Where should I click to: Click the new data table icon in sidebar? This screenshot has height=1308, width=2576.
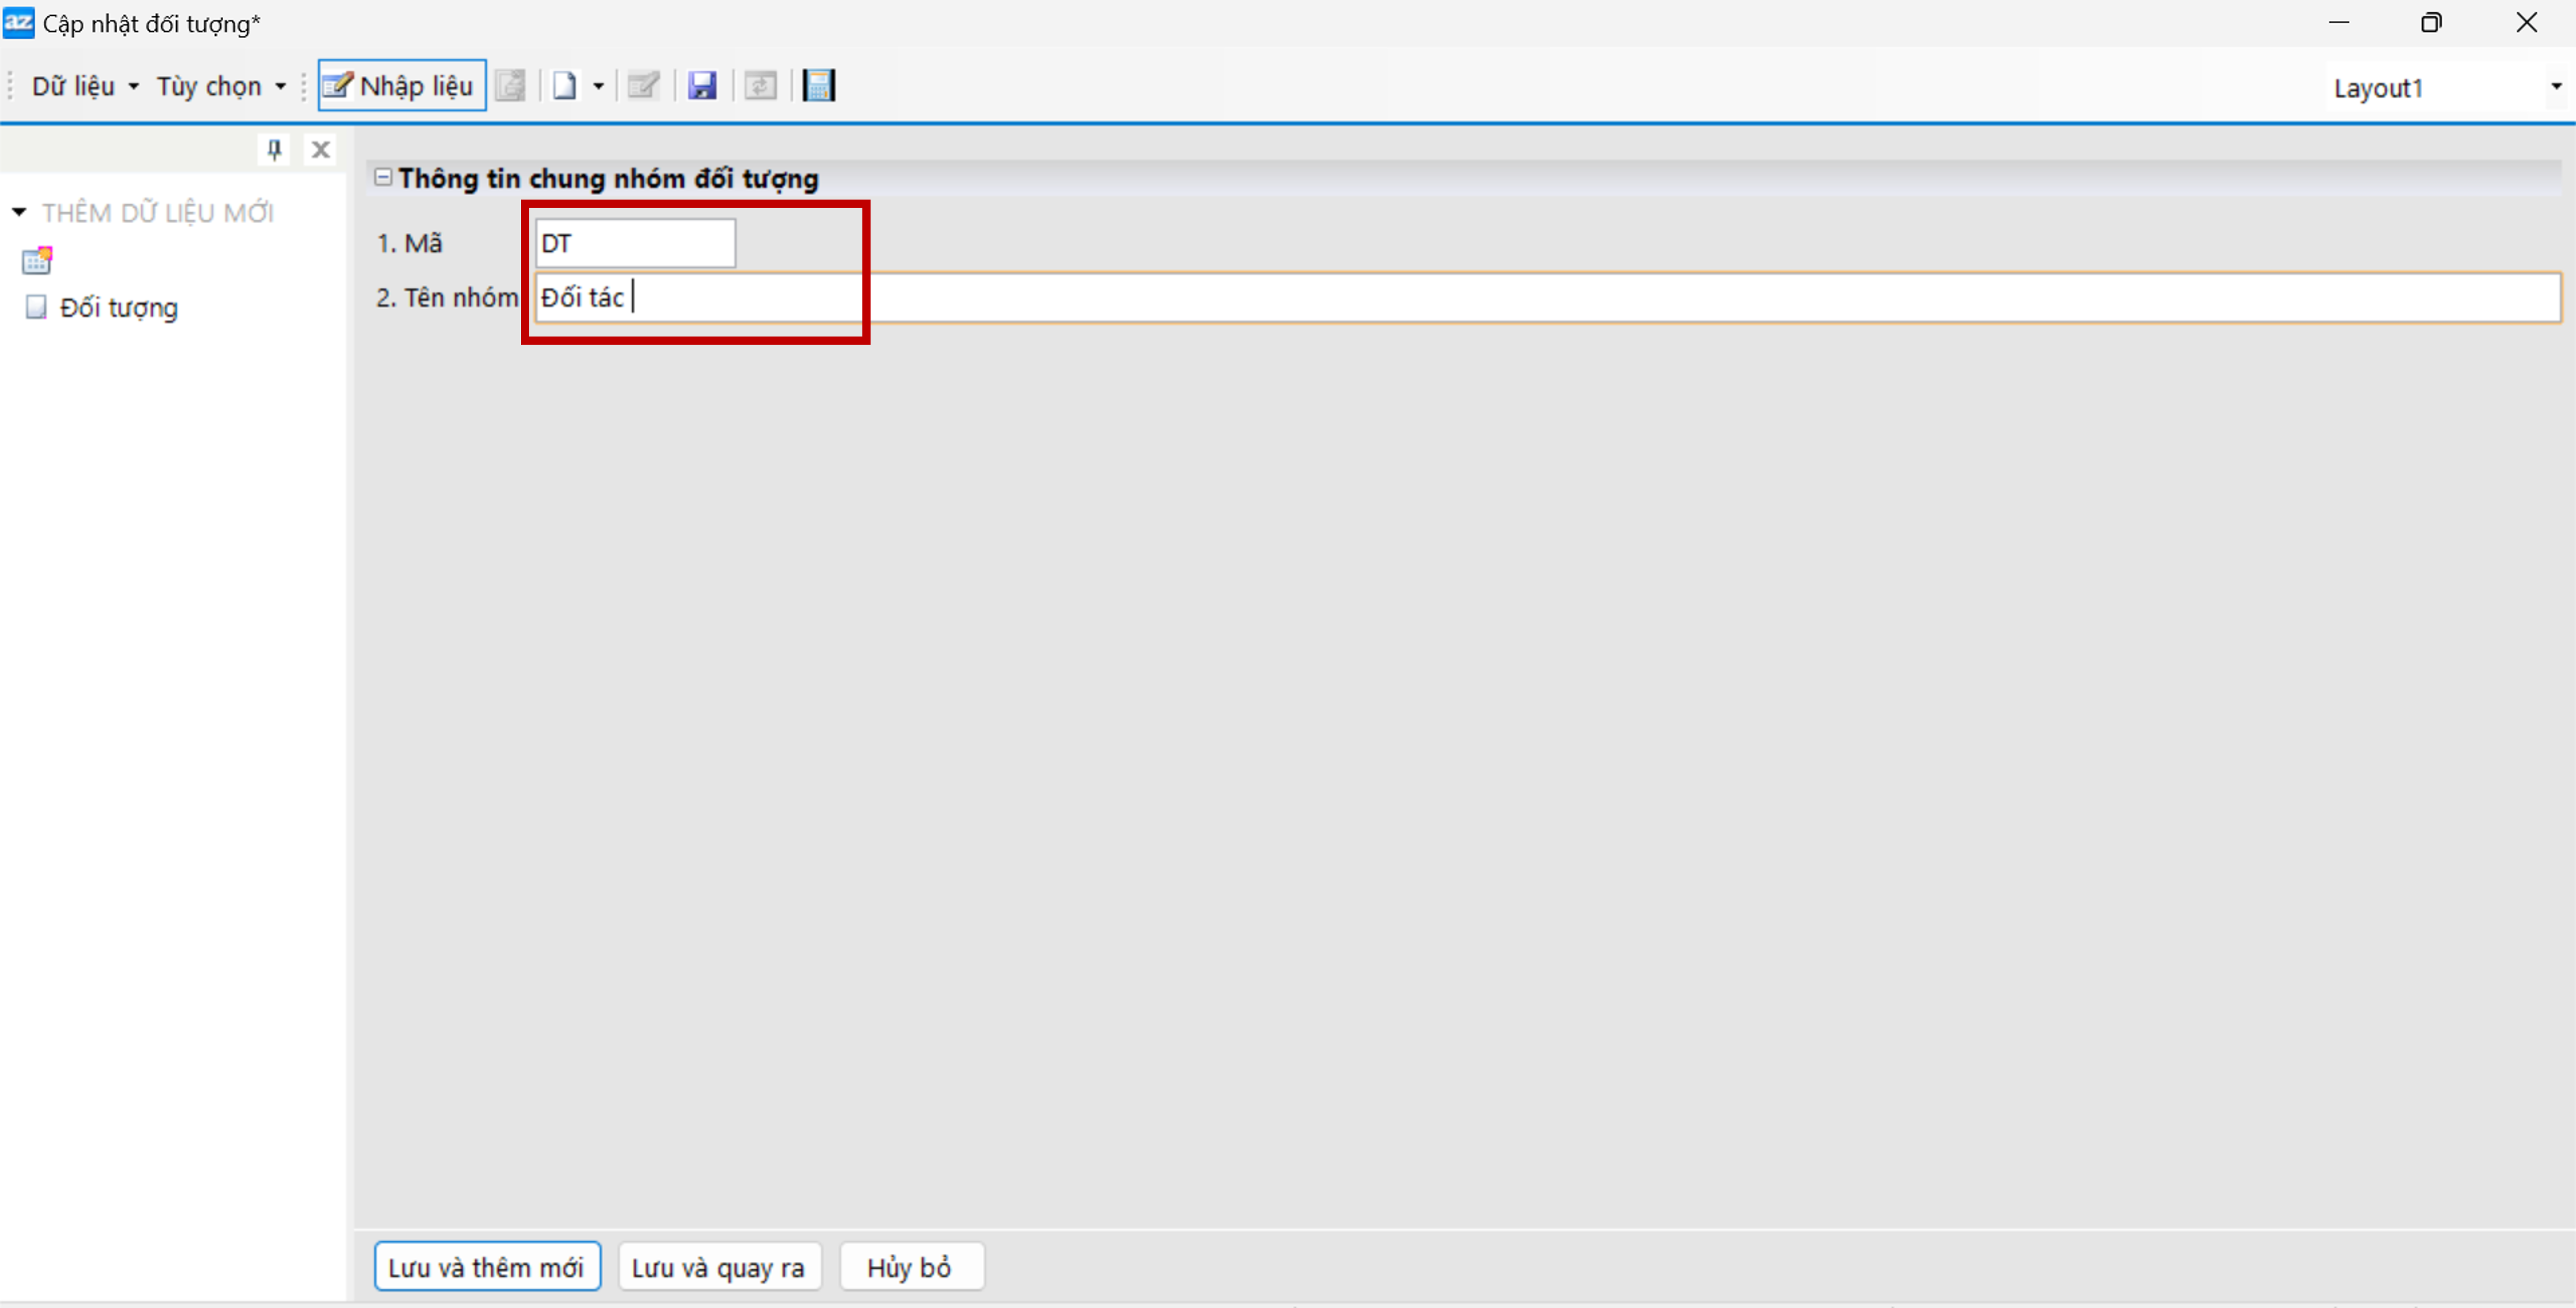[x=37, y=261]
